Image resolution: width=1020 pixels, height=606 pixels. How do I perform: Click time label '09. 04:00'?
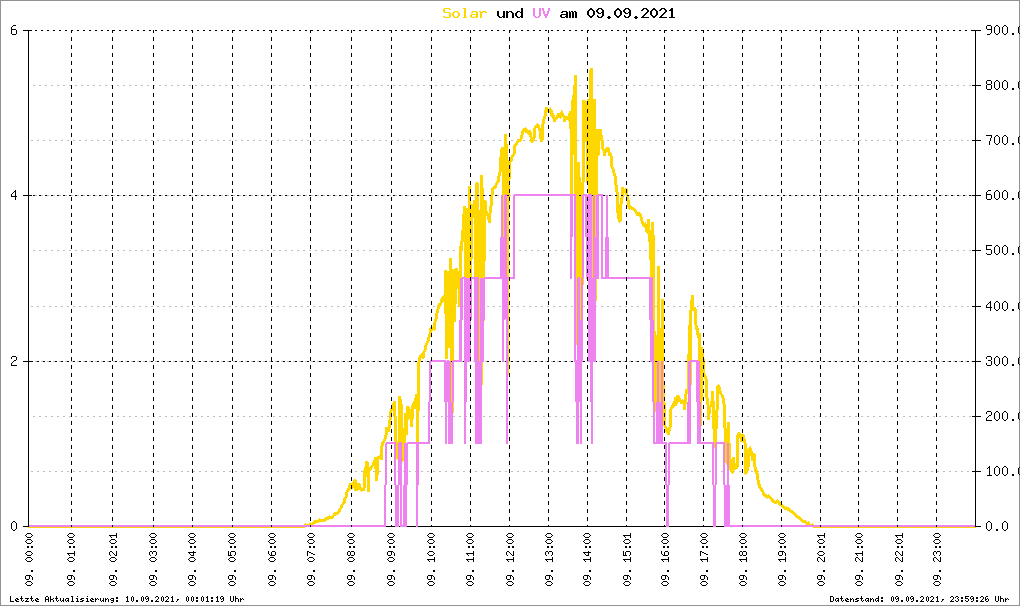(193, 560)
